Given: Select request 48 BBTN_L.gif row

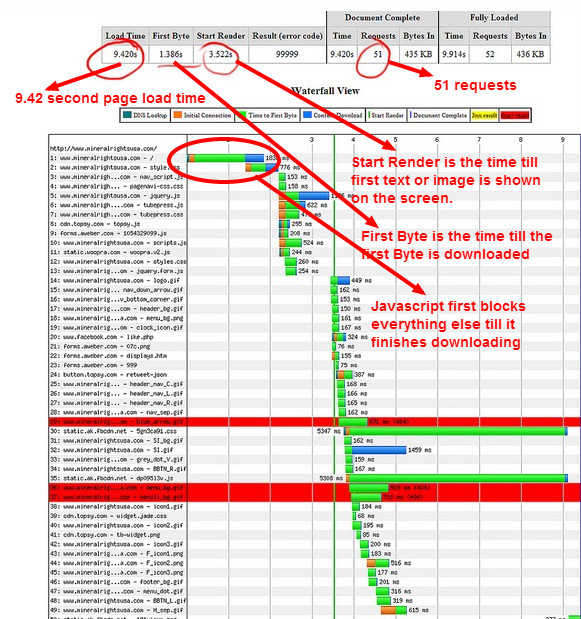Looking at the screenshot, I should click(315, 601).
